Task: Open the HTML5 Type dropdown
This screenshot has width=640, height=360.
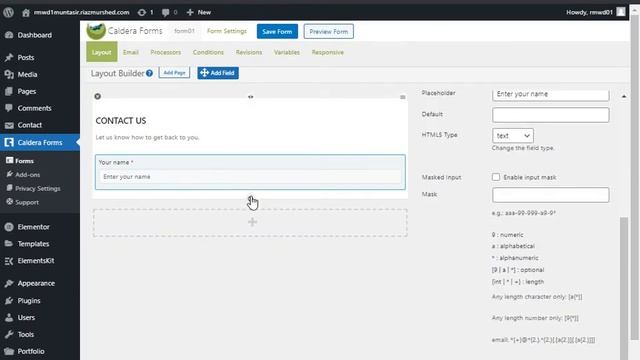Action: click(513, 136)
